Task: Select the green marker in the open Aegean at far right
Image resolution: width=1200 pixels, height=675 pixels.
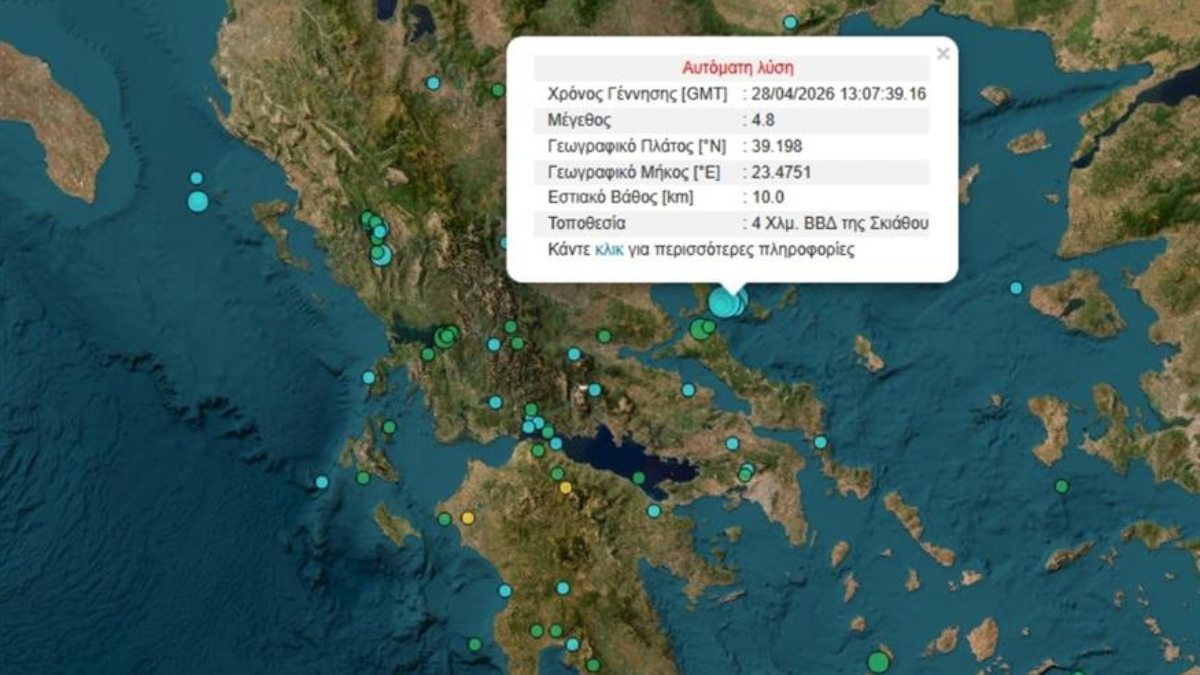Action: point(1061,486)
